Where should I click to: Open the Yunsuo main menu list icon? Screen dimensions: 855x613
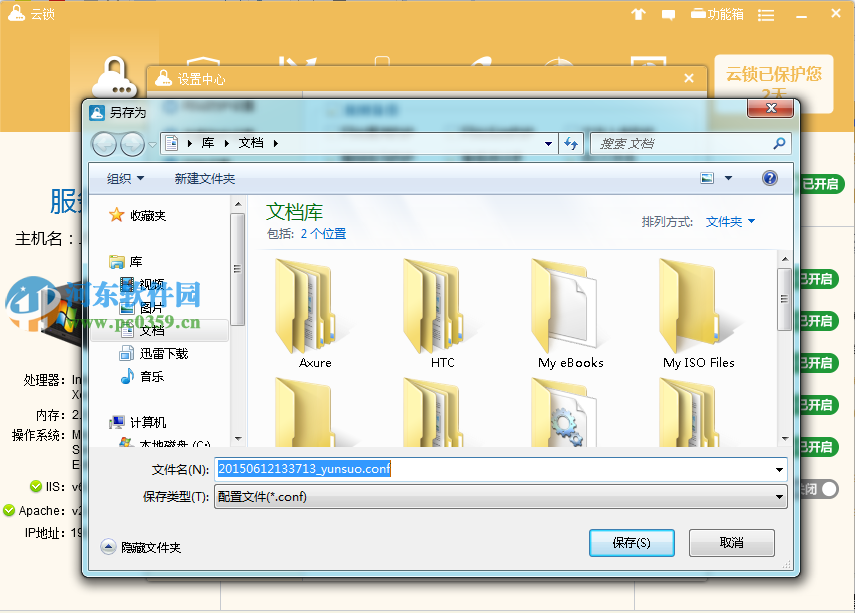tap(766, 15)
